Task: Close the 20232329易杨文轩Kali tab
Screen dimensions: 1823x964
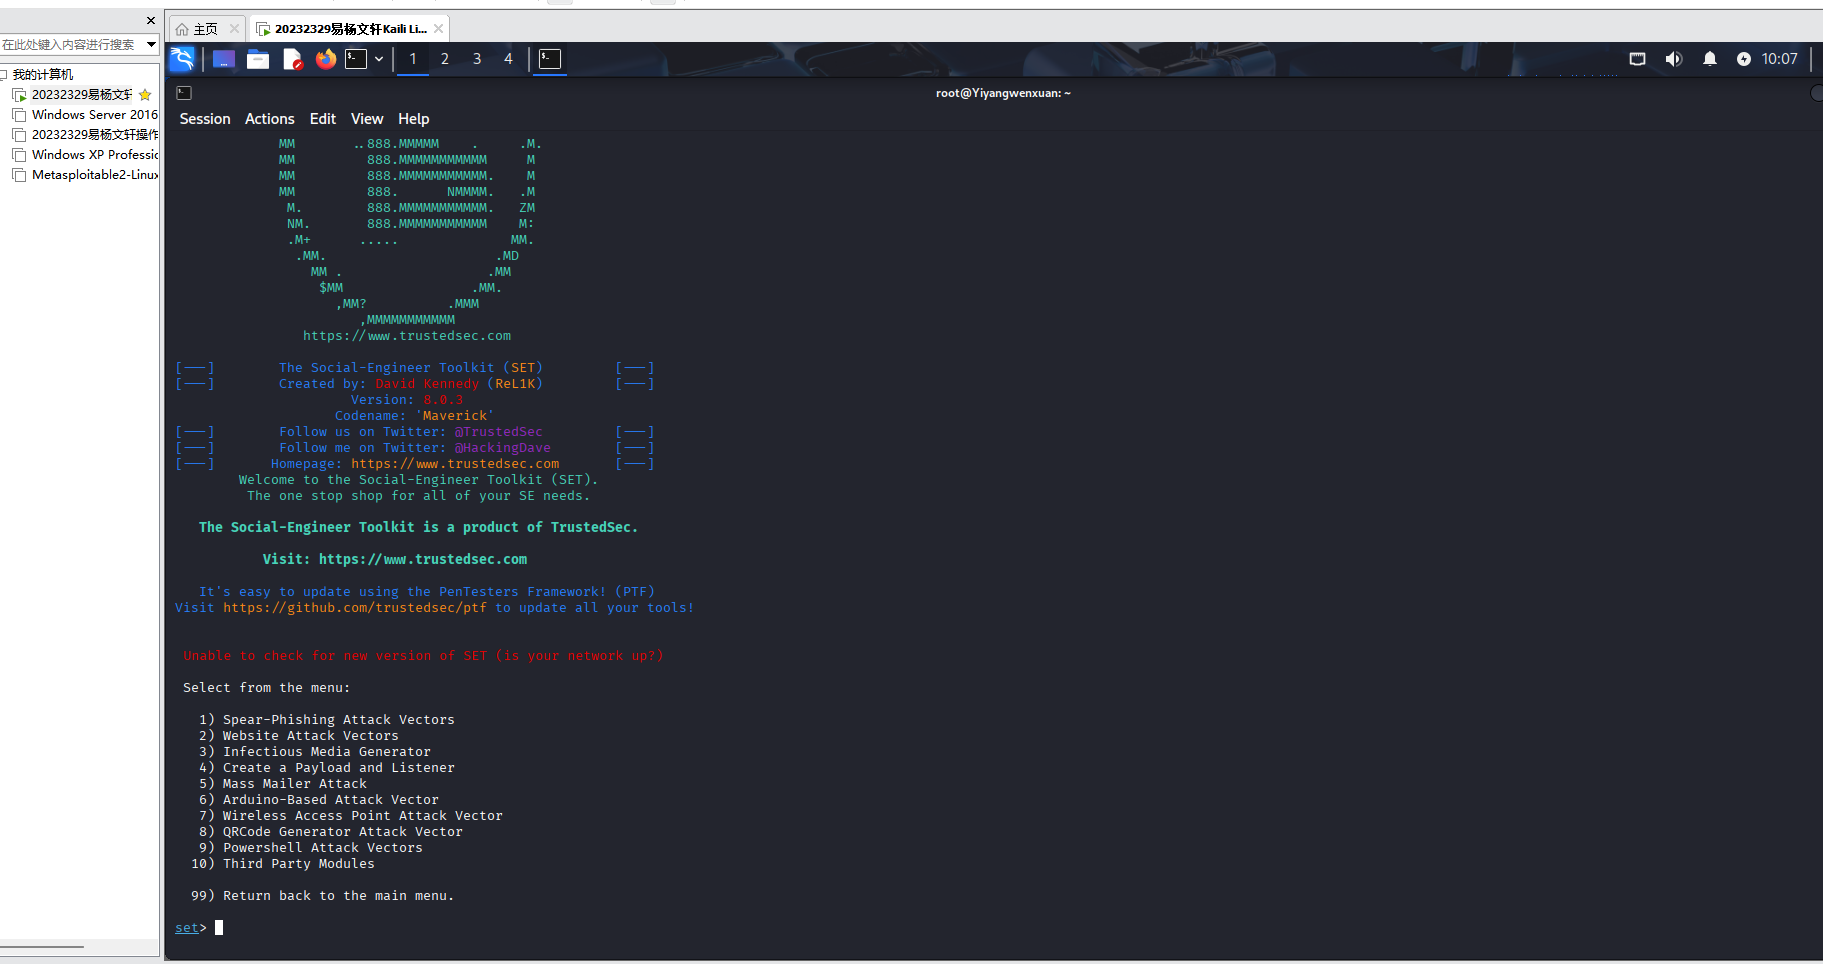Action: coord(438,29)
